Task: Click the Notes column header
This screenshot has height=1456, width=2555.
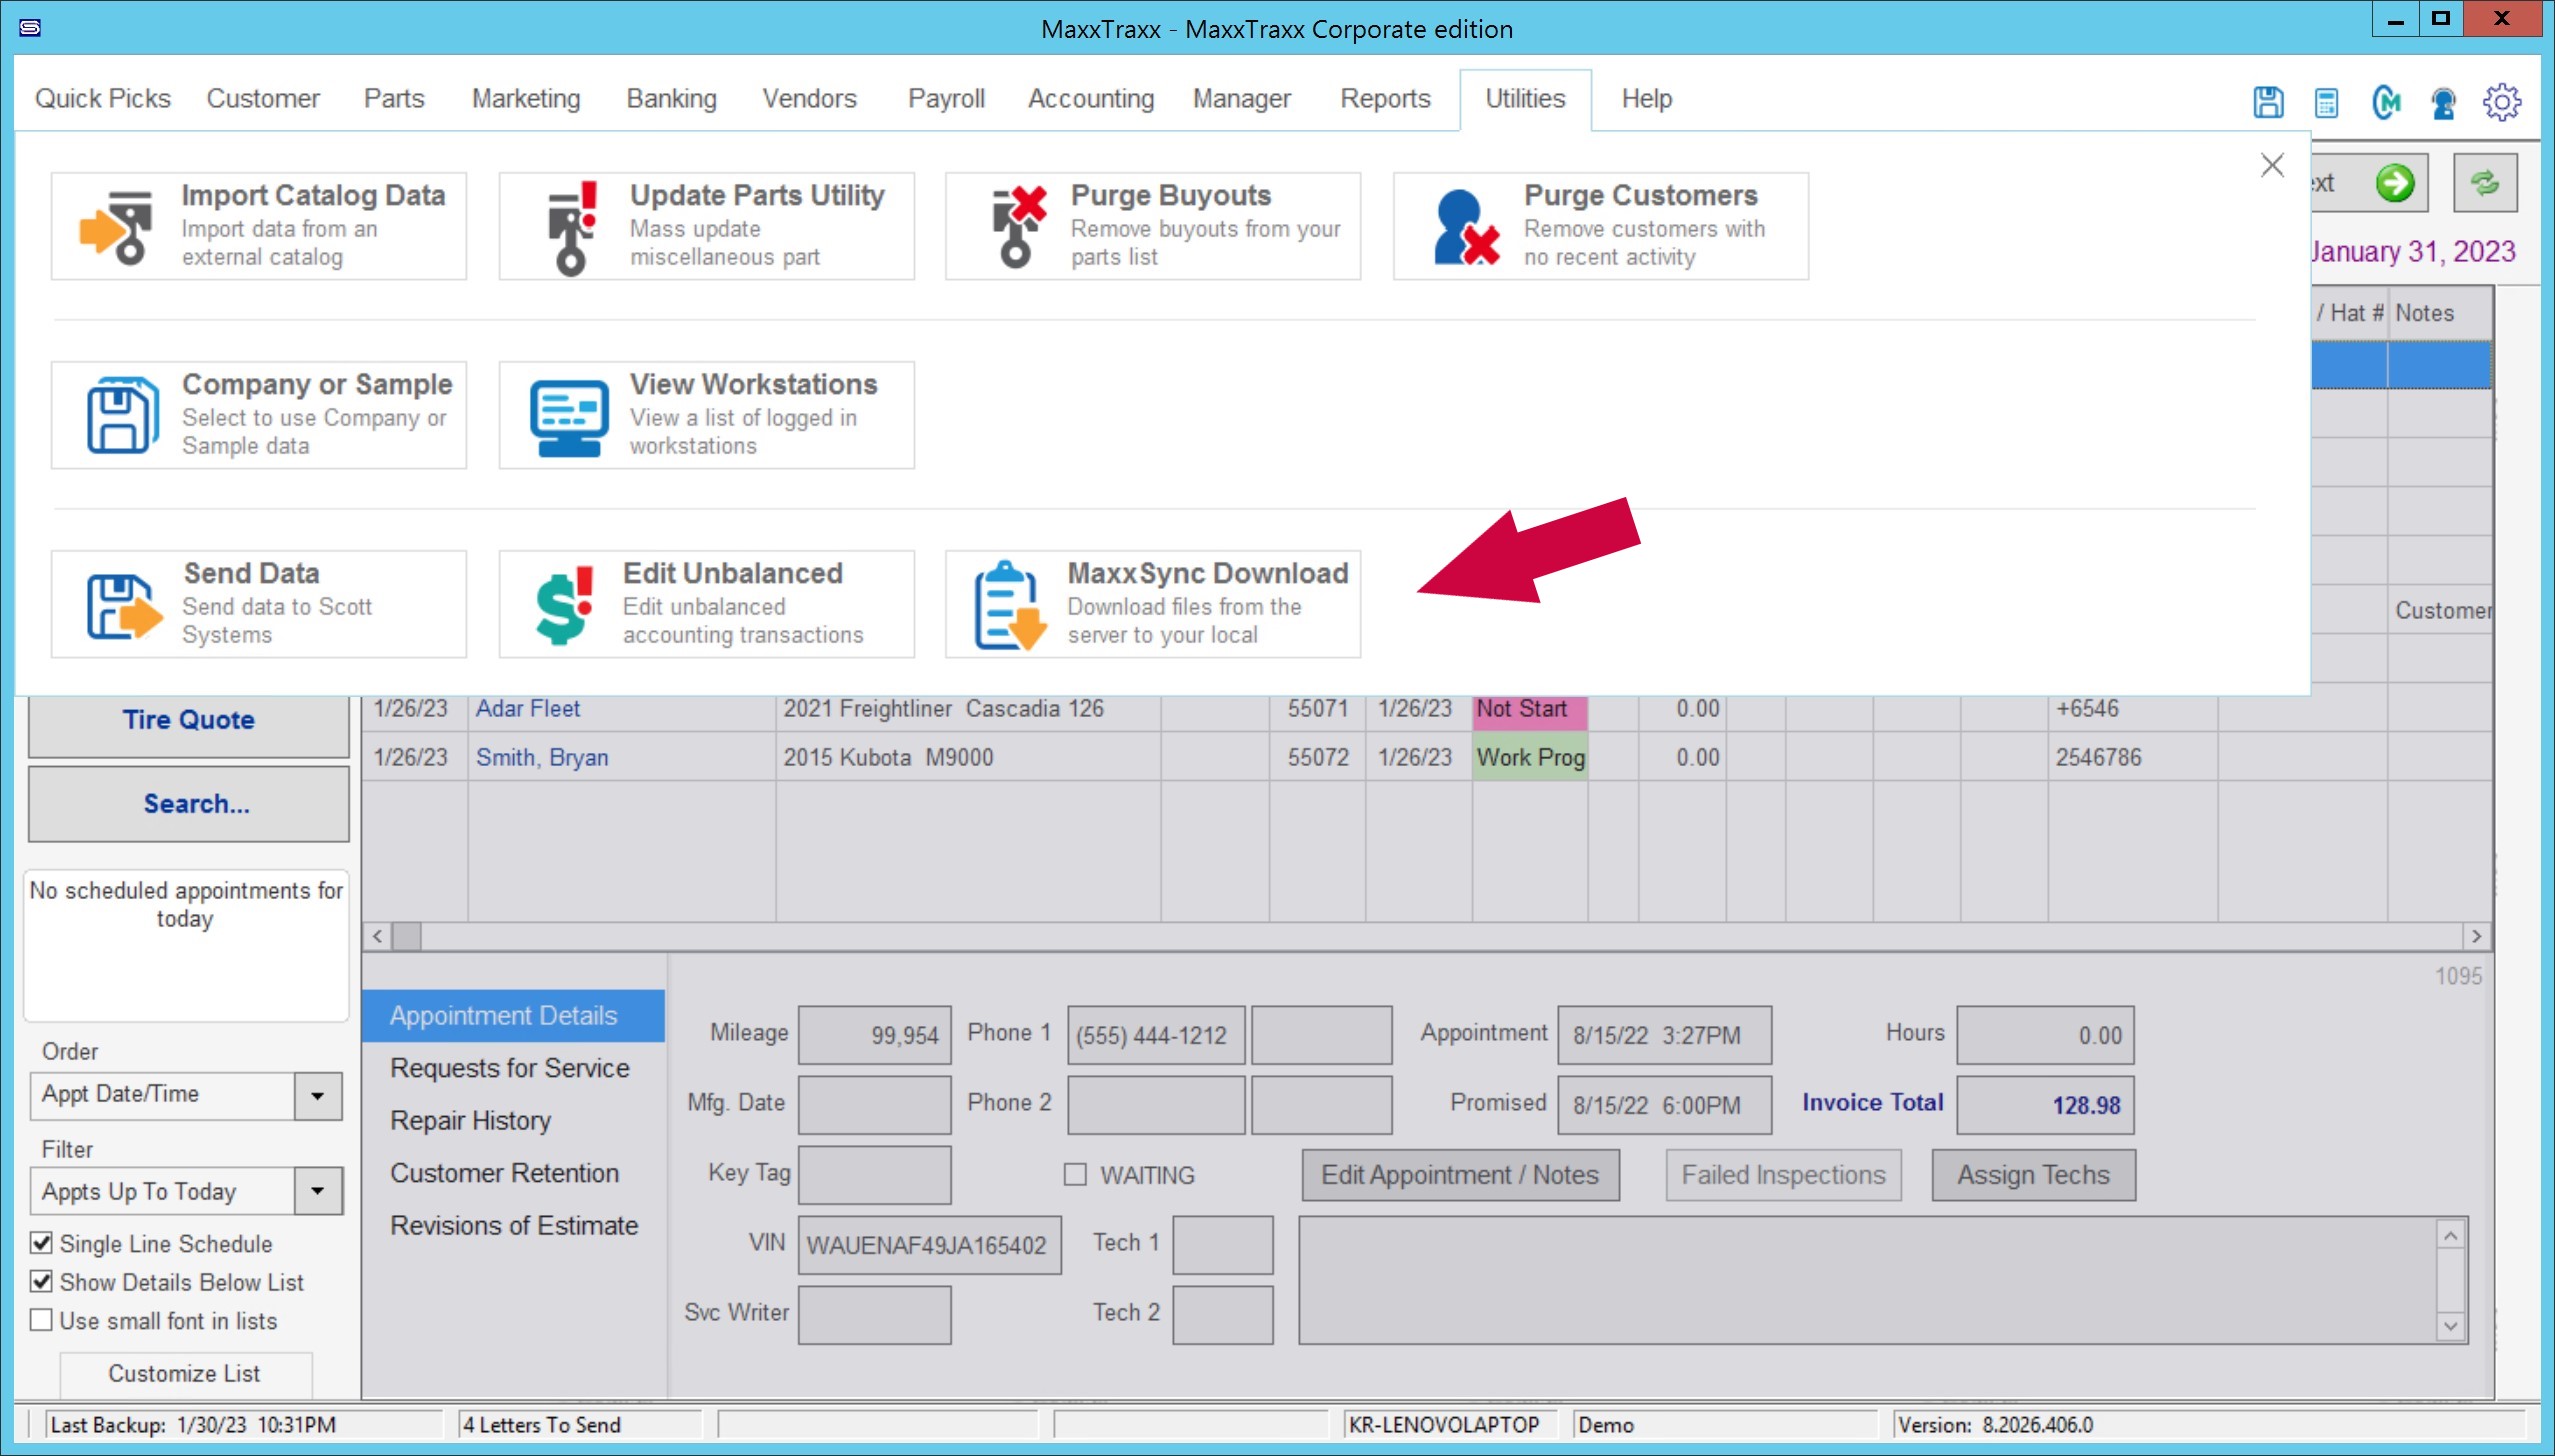Action: tap(2438, 313)
